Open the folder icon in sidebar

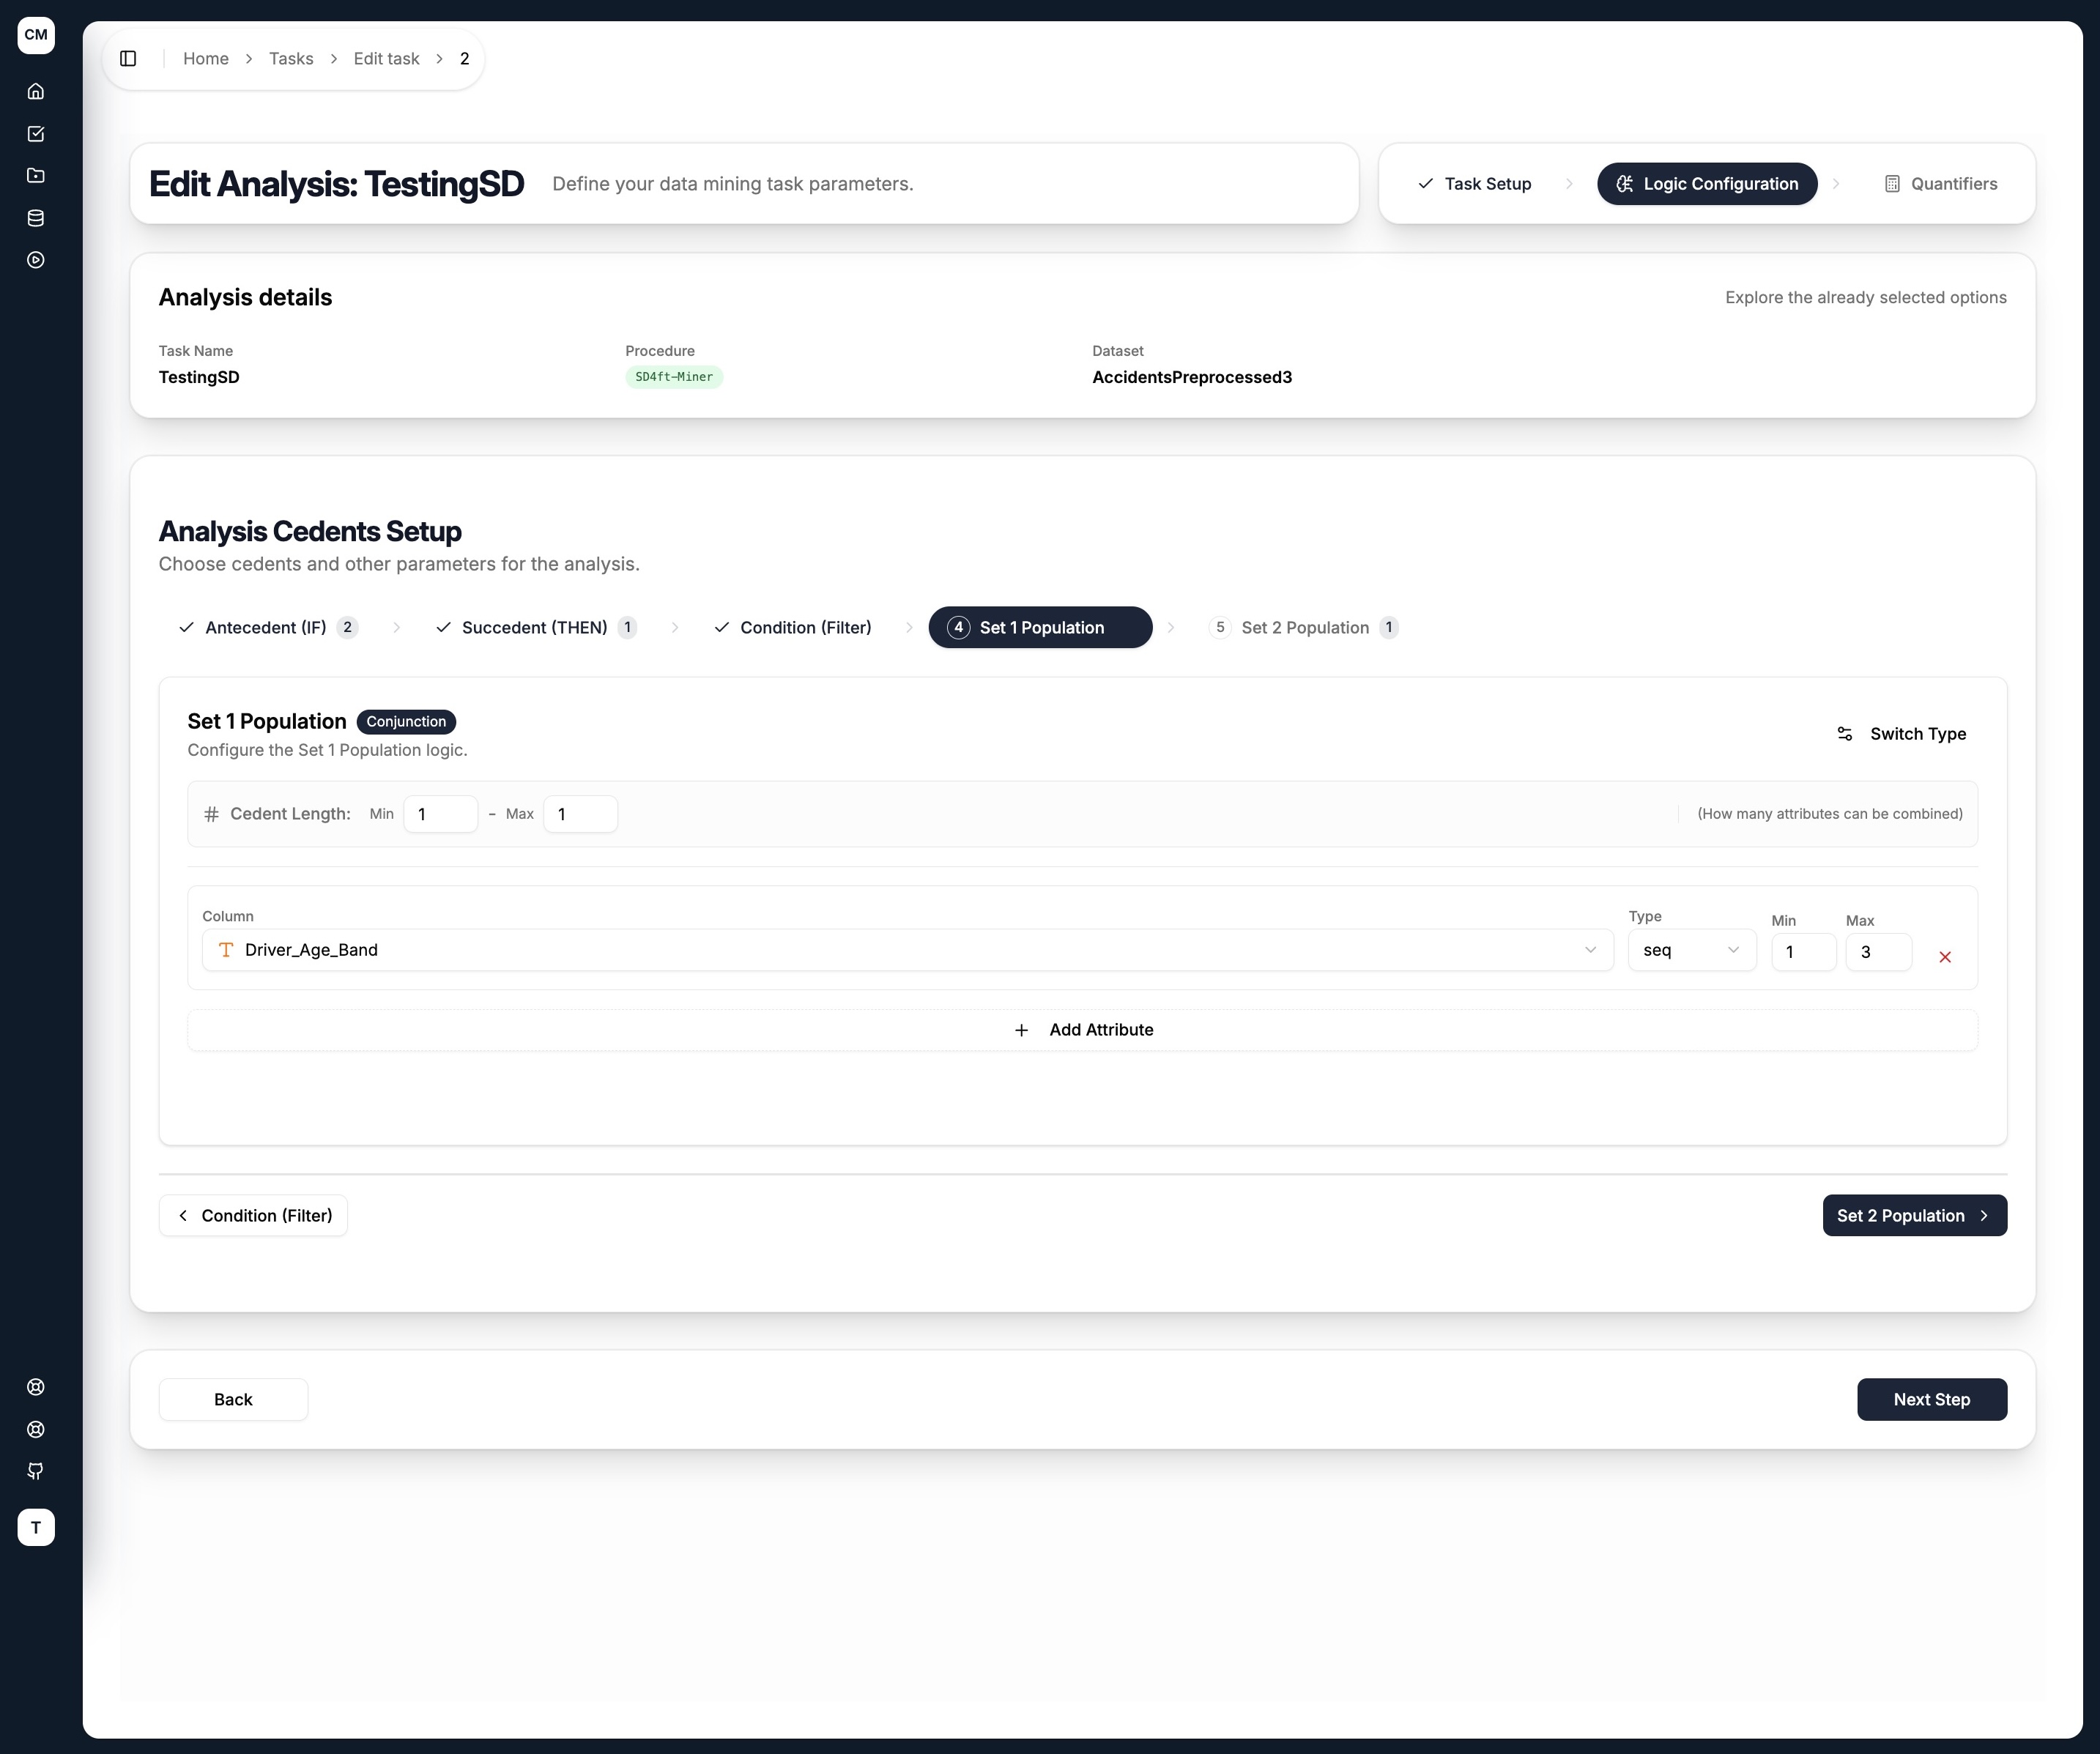36,176
